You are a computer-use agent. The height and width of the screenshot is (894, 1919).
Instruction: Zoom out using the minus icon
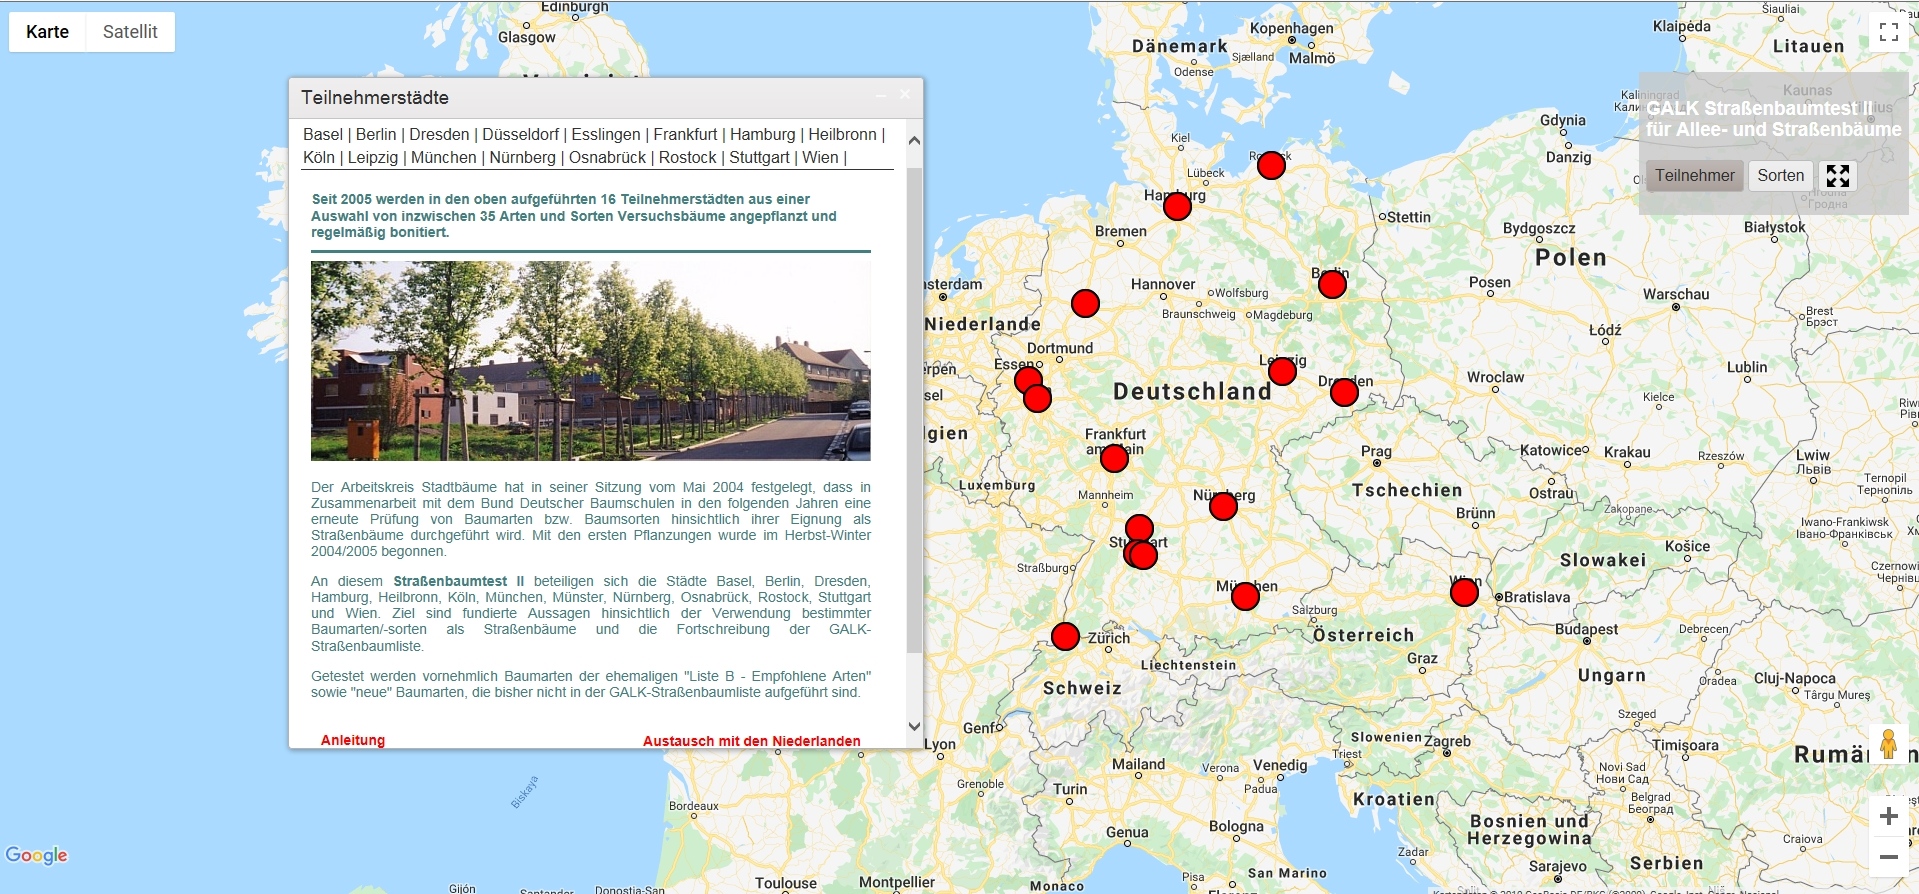(x=1888, y=857)
